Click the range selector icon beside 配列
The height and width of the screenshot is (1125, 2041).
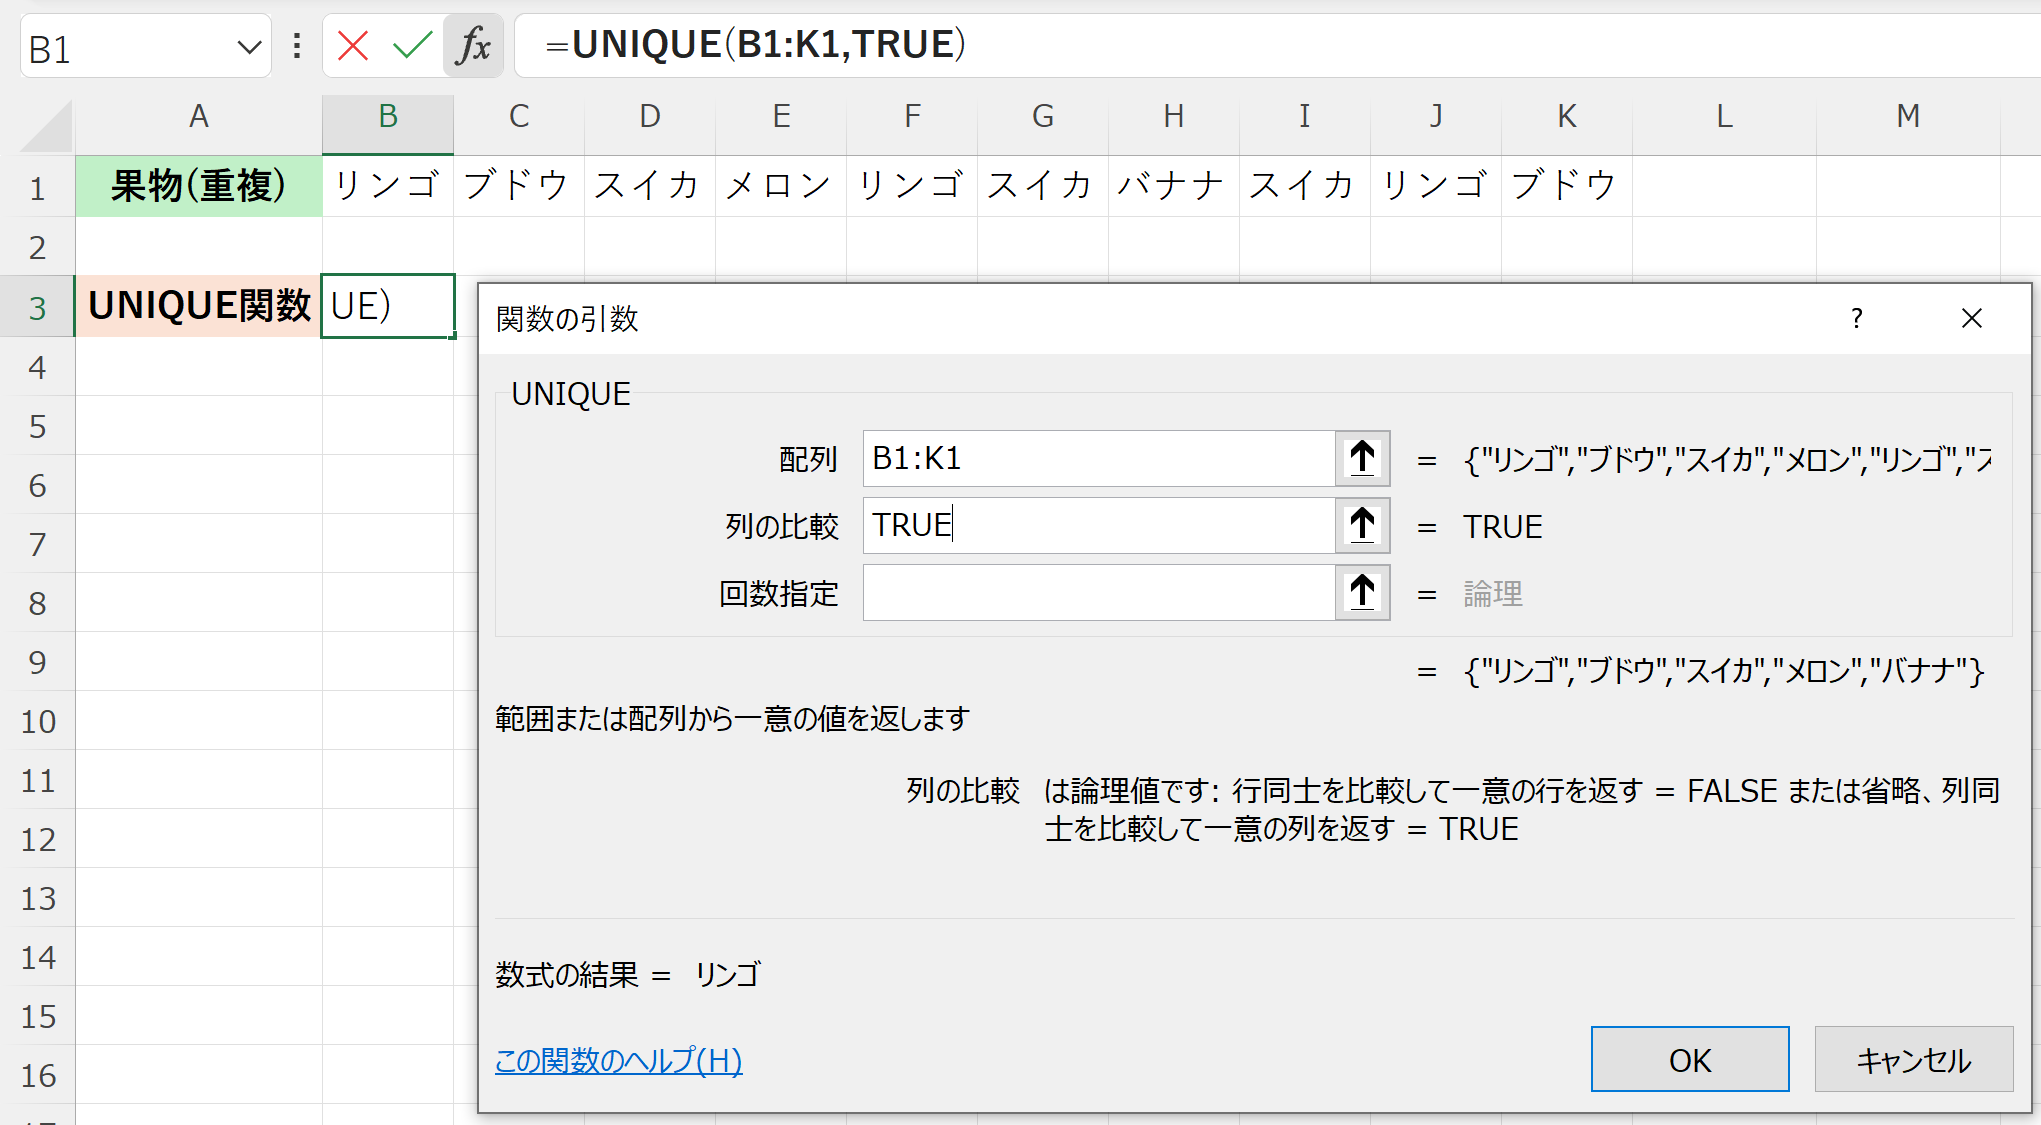1362,459
